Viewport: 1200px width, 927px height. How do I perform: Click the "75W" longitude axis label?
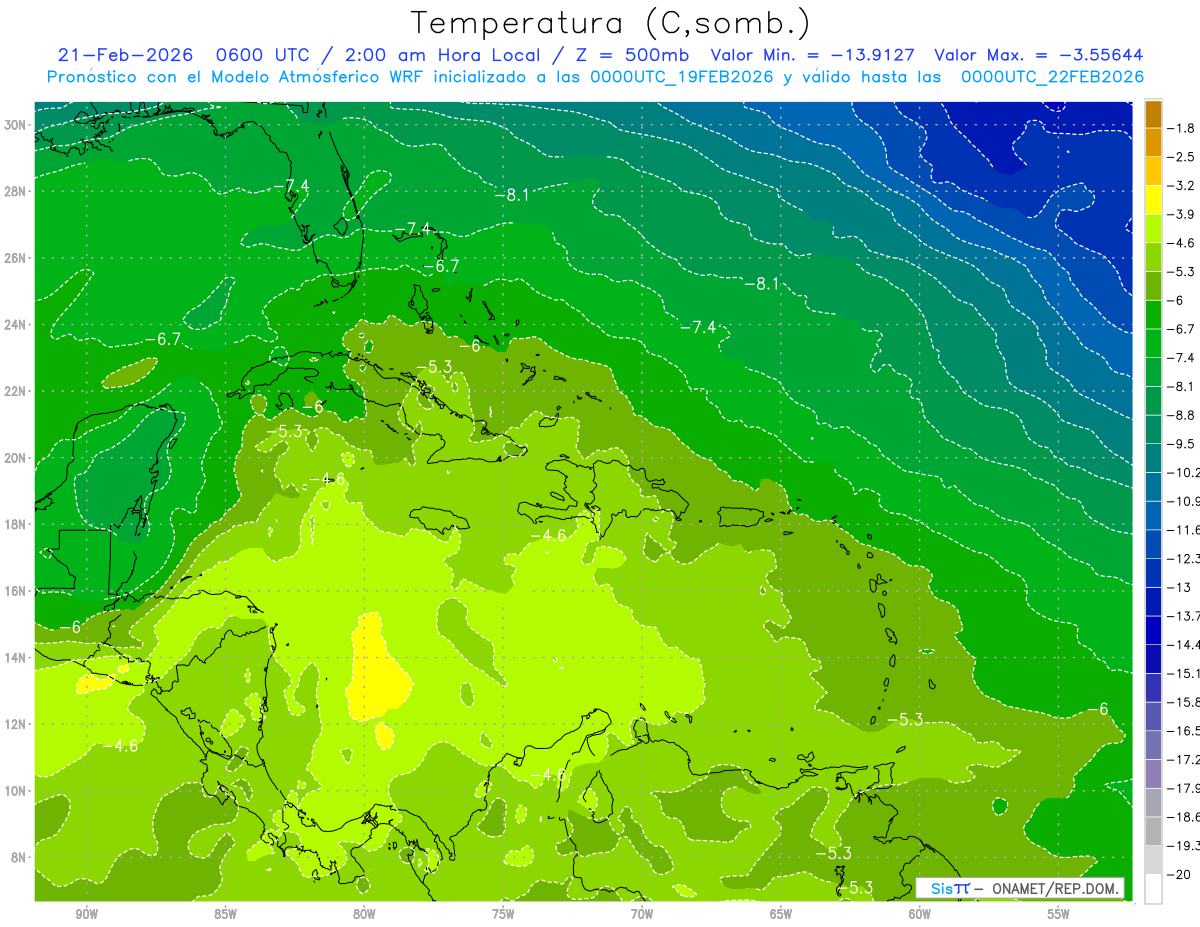click(503, 914)
